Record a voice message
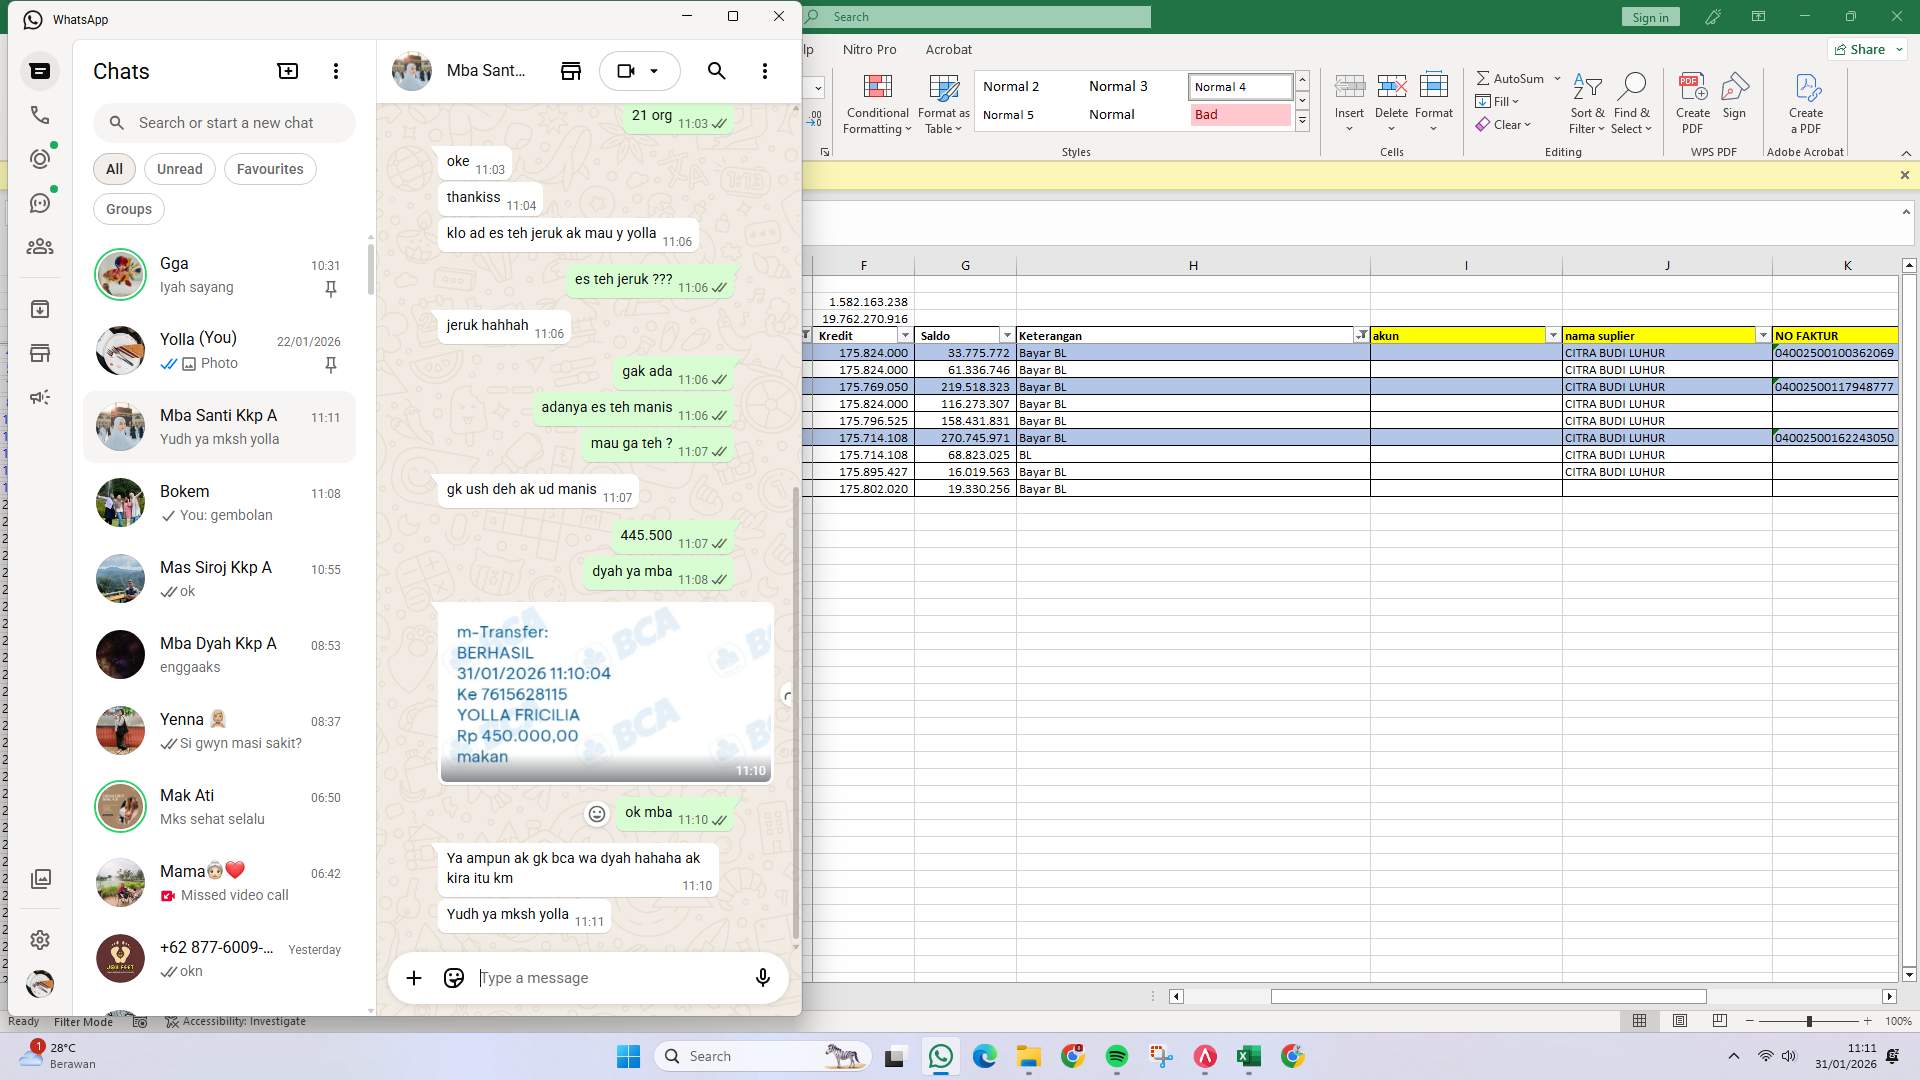This screenshot has height=1080, width=1920. tap(763, 977)
